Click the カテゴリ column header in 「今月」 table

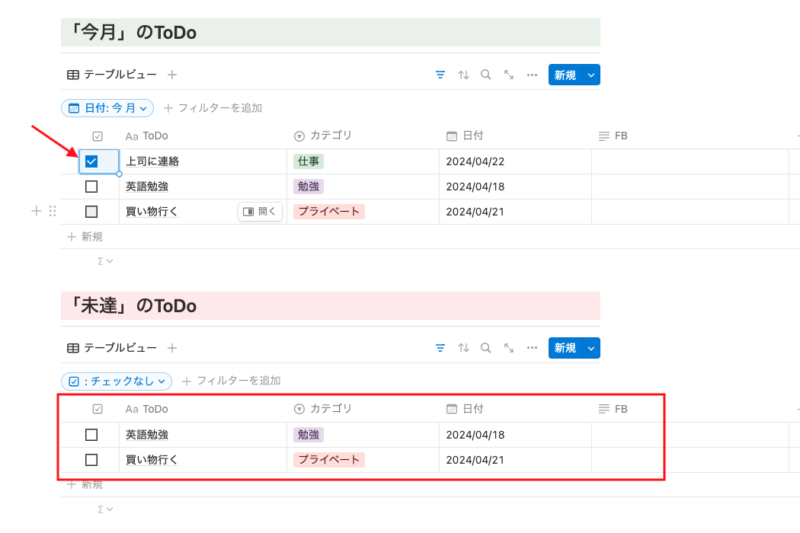point(323,136)
